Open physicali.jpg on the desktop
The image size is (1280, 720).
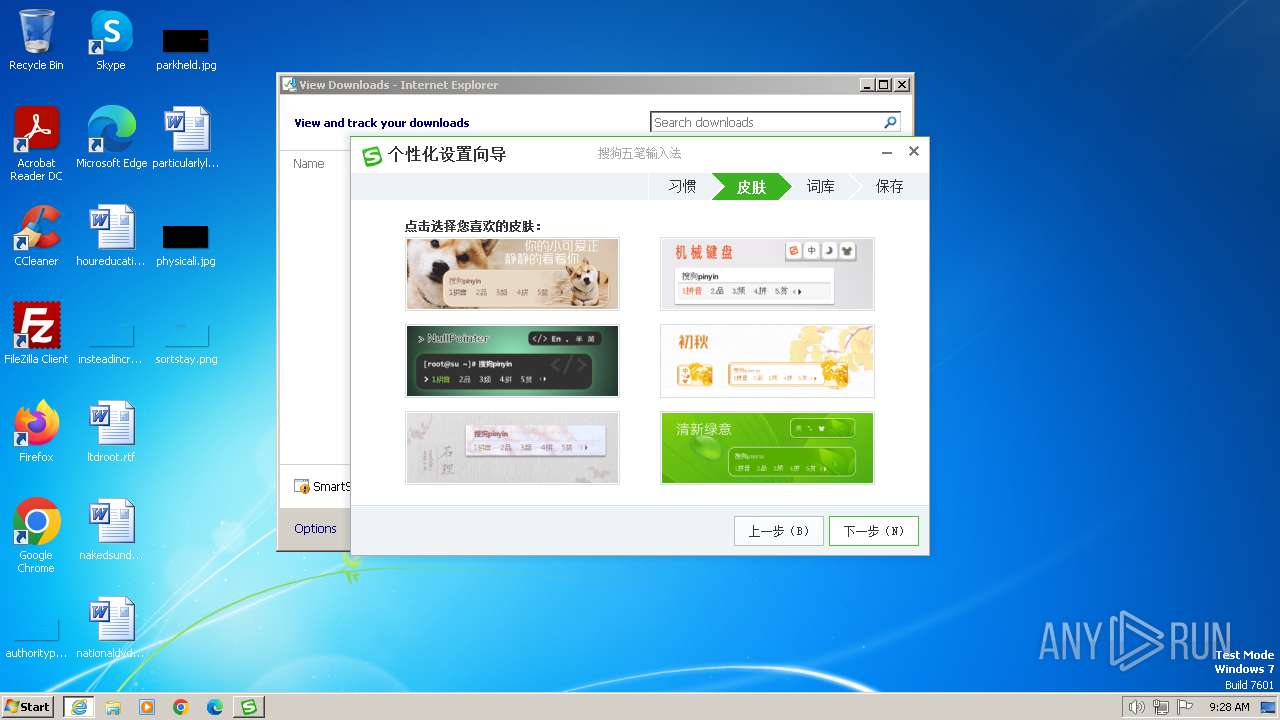point(186,244)
